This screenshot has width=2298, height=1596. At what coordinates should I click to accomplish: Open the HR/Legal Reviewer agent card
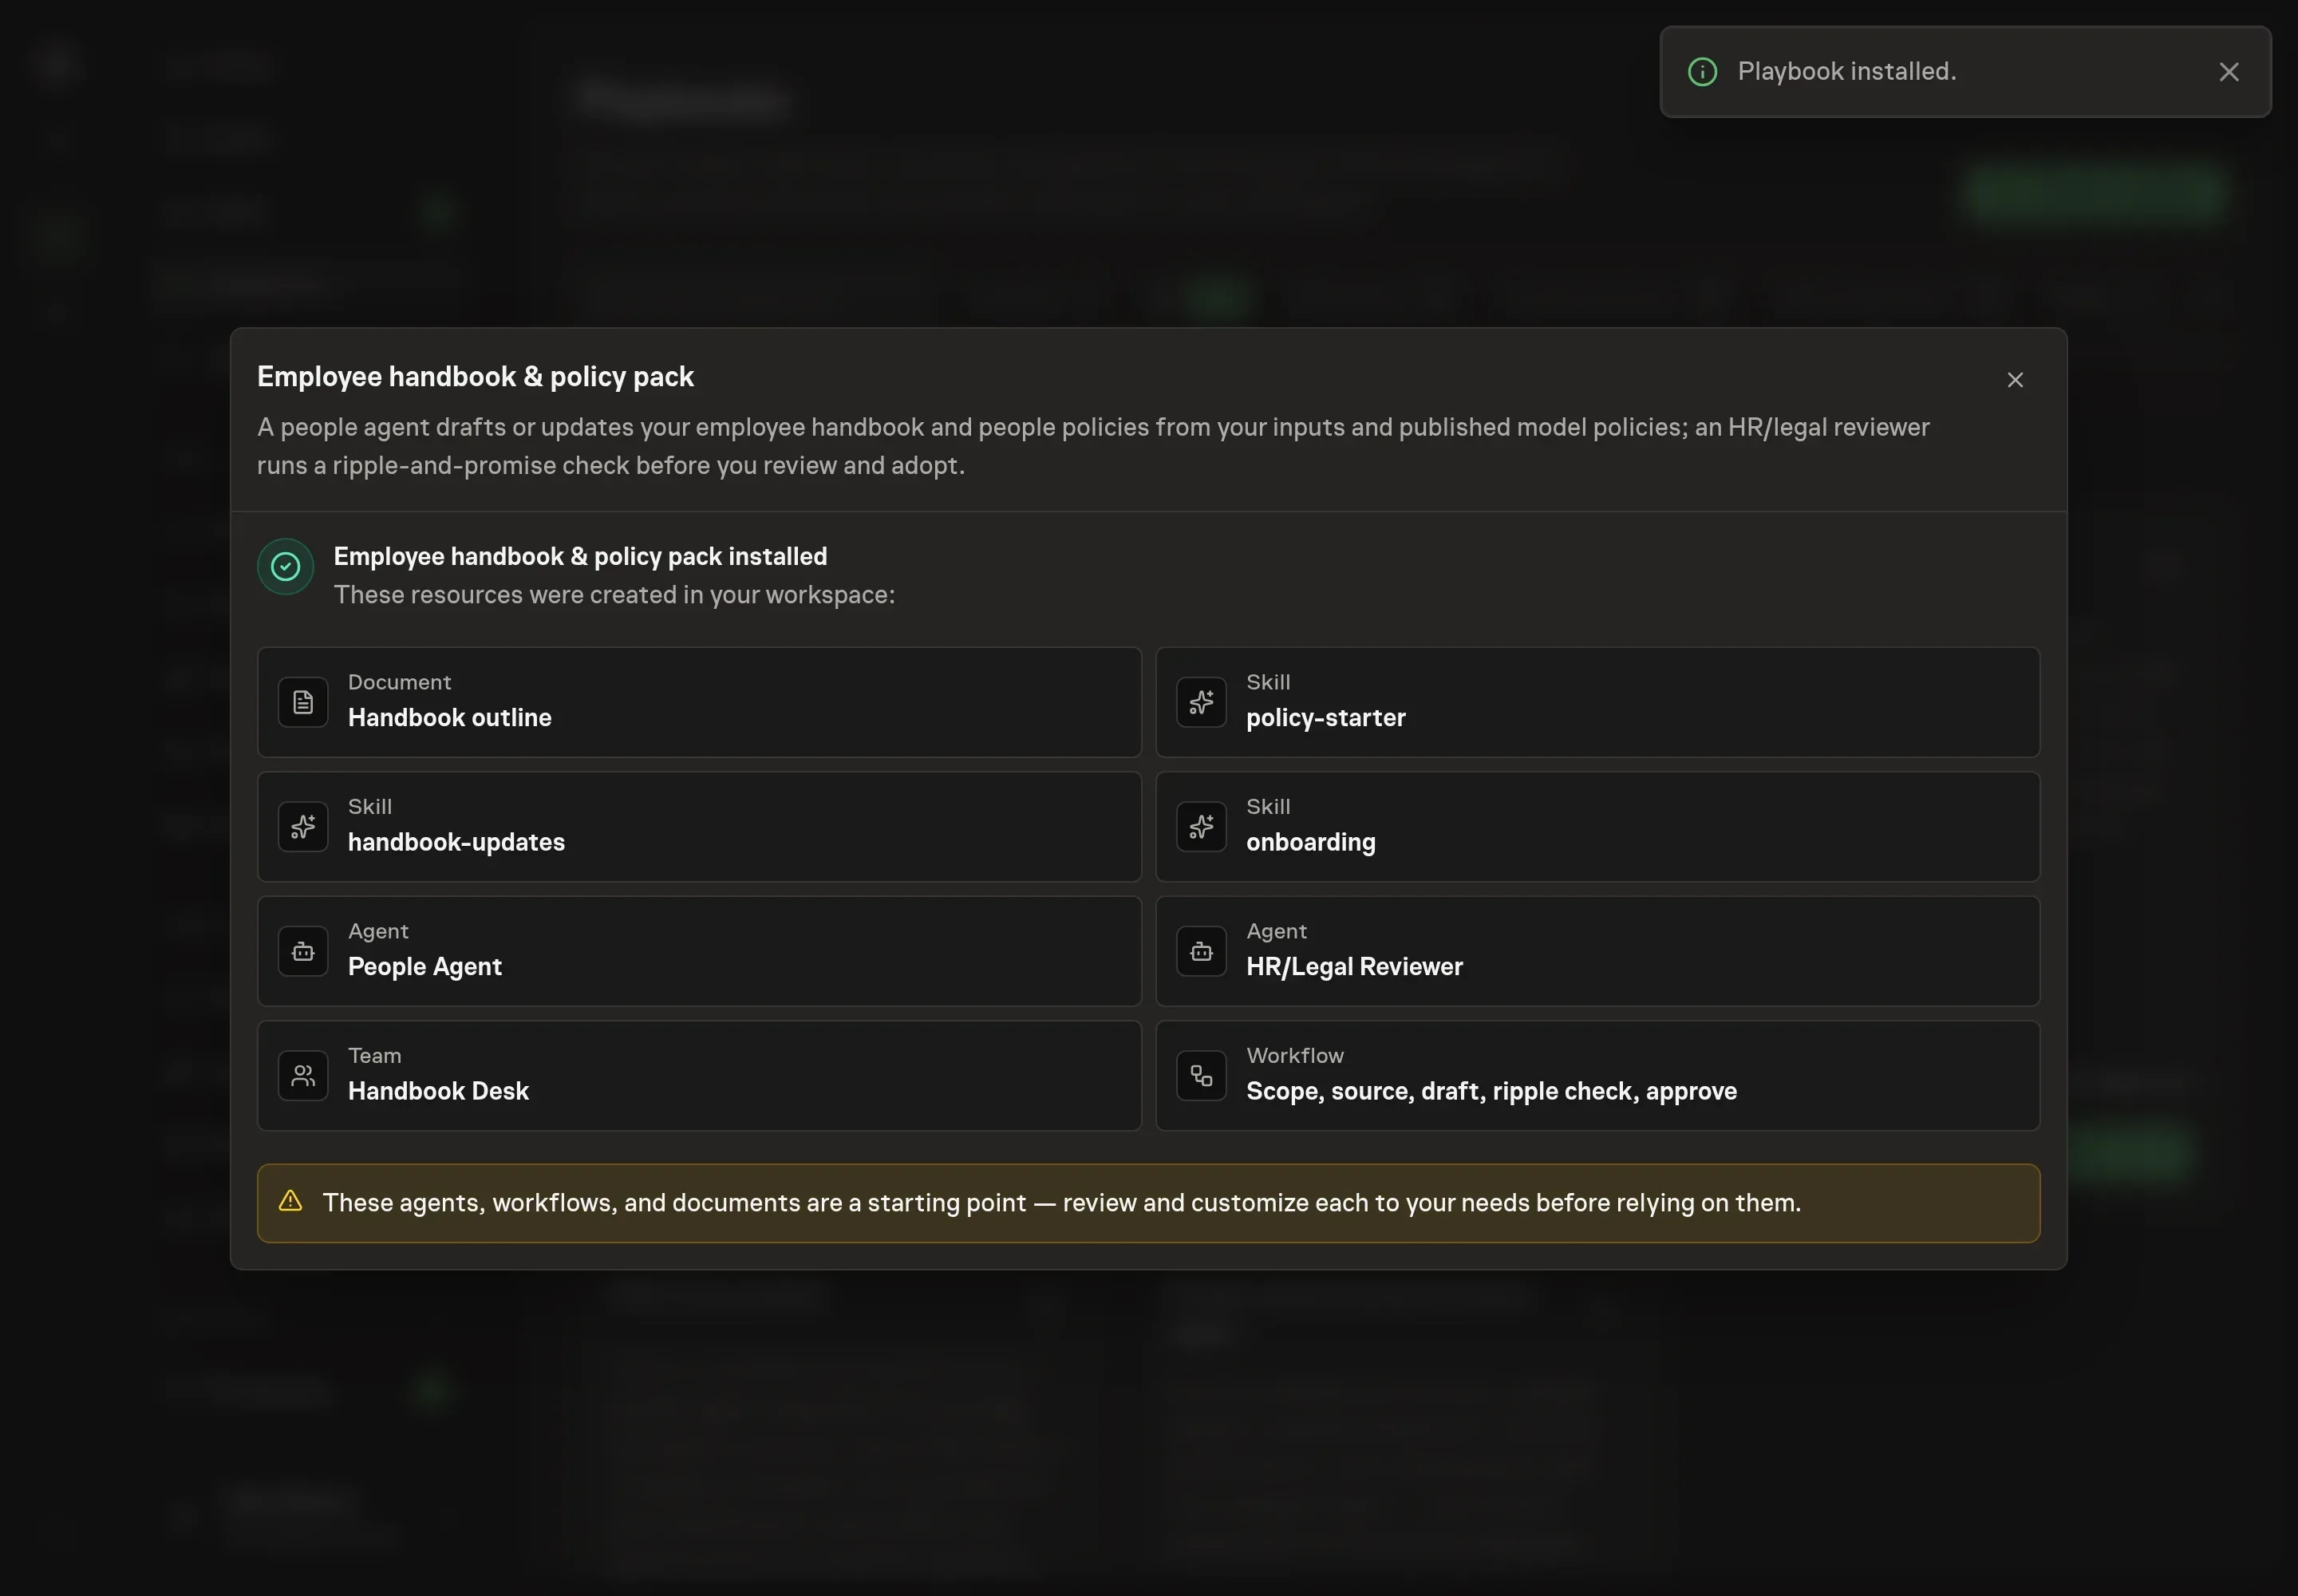[1597, 951]
